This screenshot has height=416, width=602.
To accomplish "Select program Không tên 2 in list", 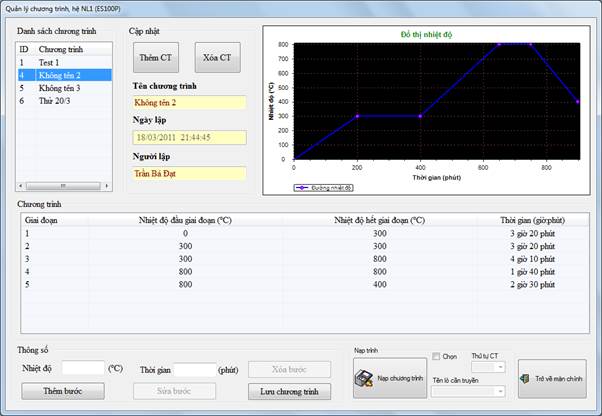I will pyautogui.click(x=64, y=75).
